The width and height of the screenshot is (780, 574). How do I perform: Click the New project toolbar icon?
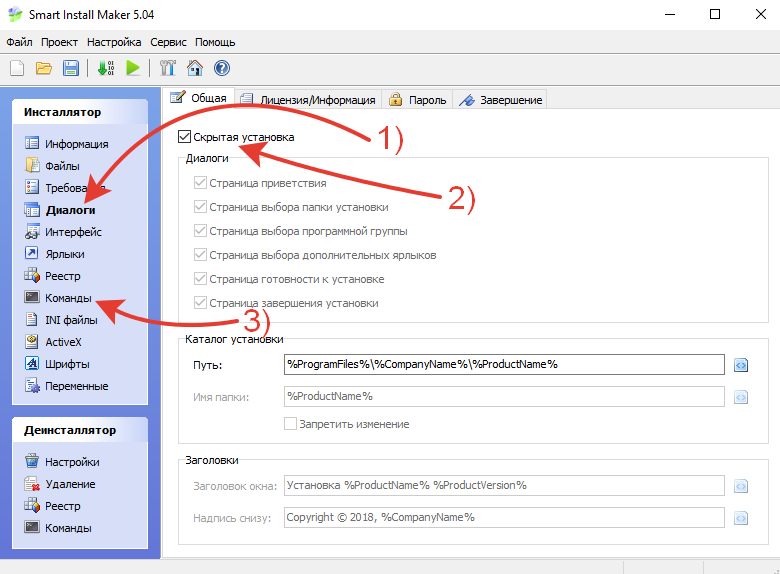(17, 68)
